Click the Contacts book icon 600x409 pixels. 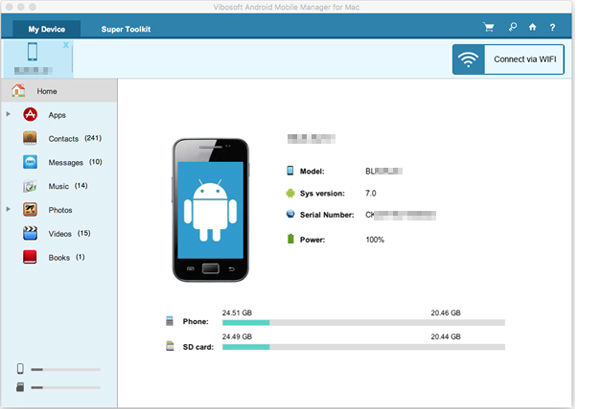(x=30, y=138)
